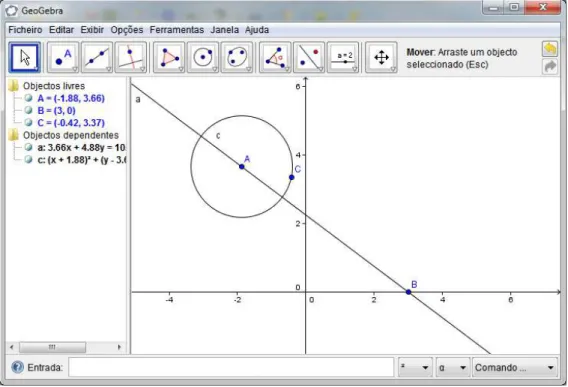Image resolution: width=568 pixels, height=387 pixels.
Task: Click the Objectos livres folder icon
Action: pyautogui.click(x=13, y=86)
